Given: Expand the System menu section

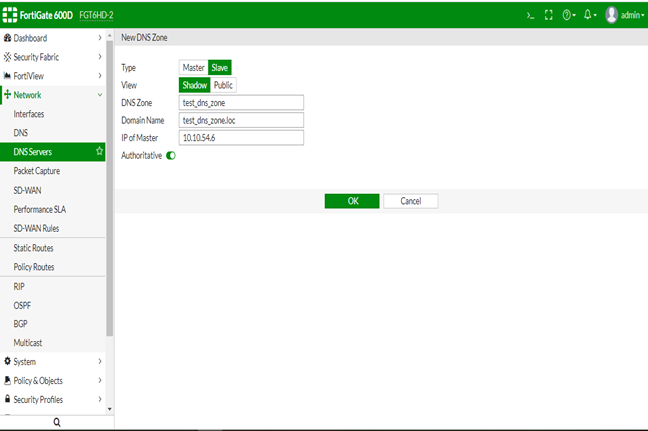Looking at the screenshot, I should tap(52, 361).
